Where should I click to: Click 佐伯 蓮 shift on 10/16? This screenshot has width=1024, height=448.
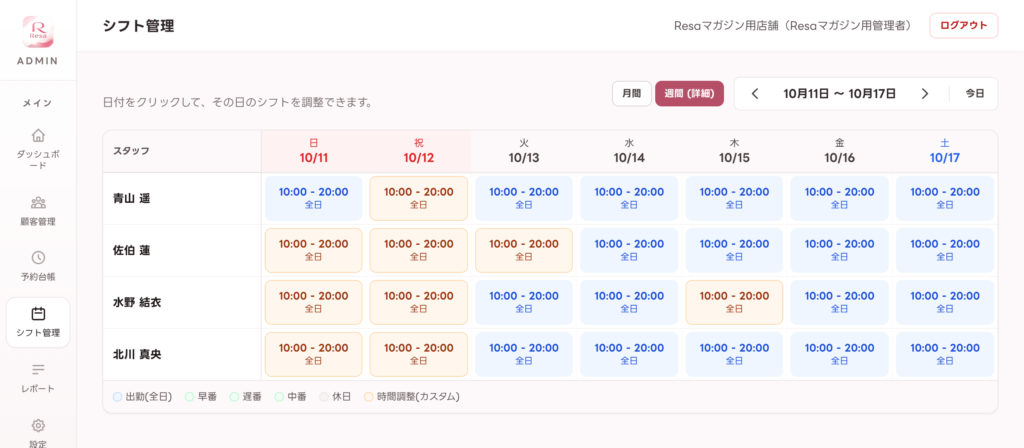point(839,250)
